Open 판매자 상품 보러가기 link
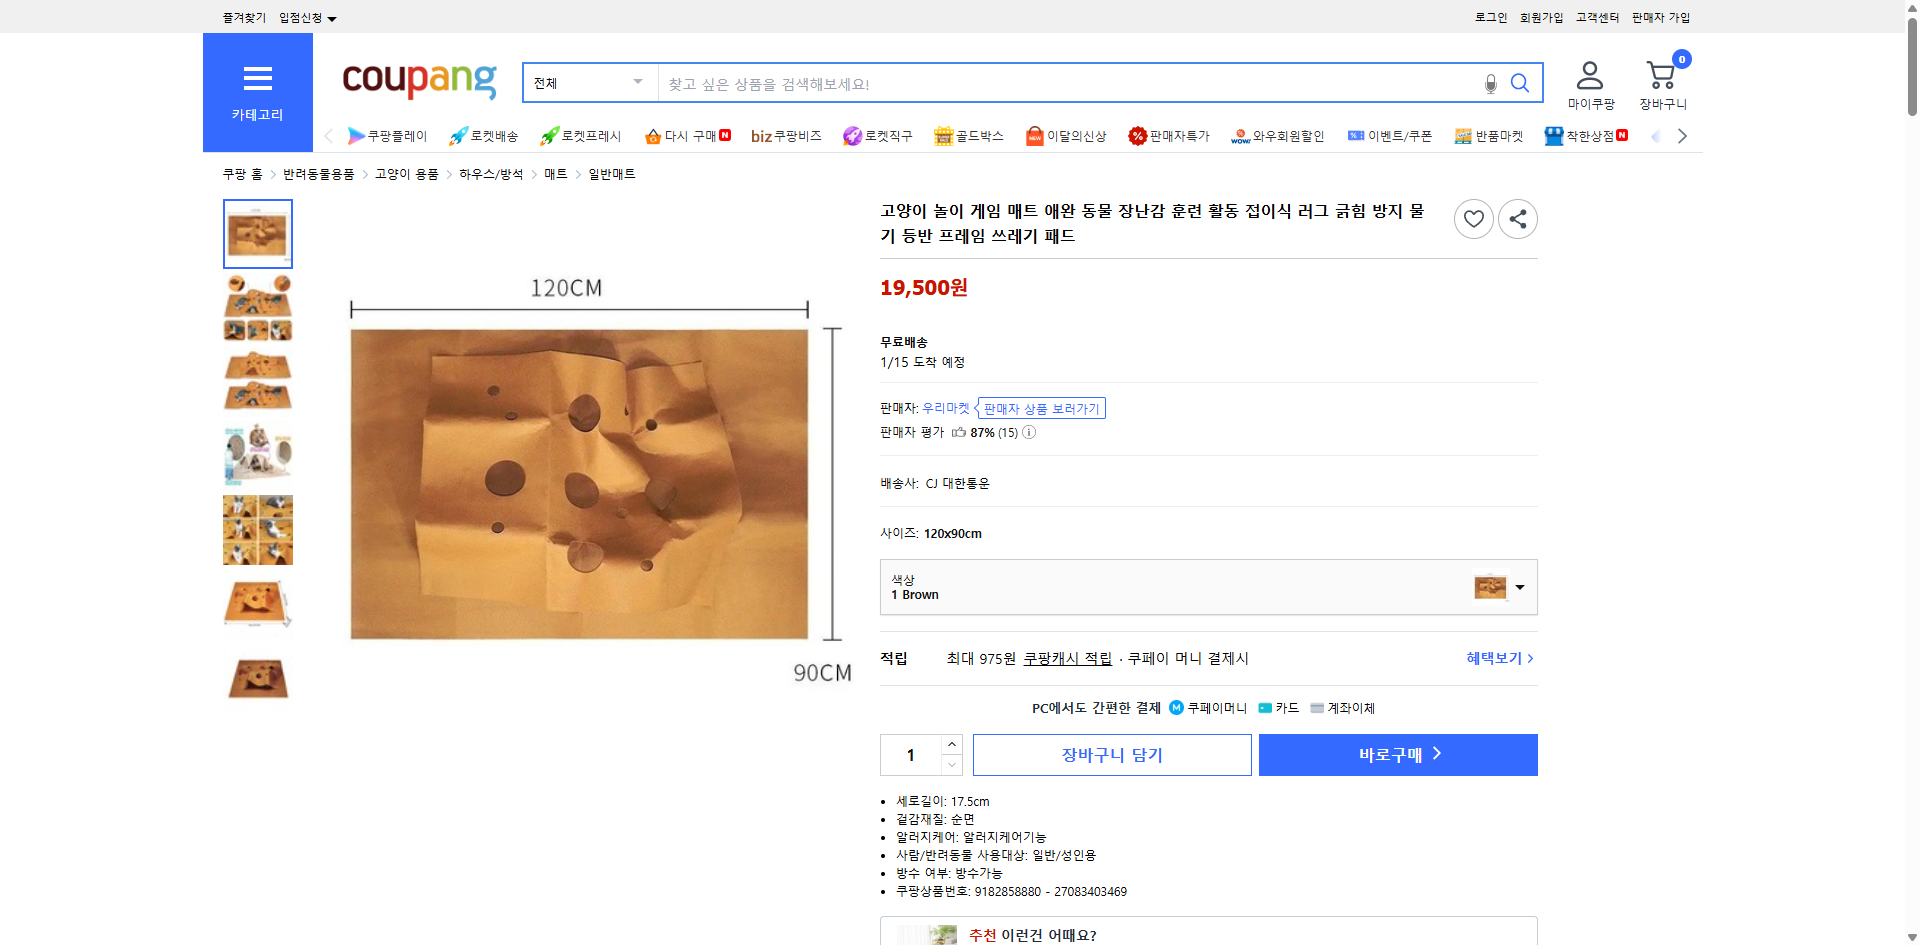This screenshot has height=945, width=1920. (x=1040, y=408)
